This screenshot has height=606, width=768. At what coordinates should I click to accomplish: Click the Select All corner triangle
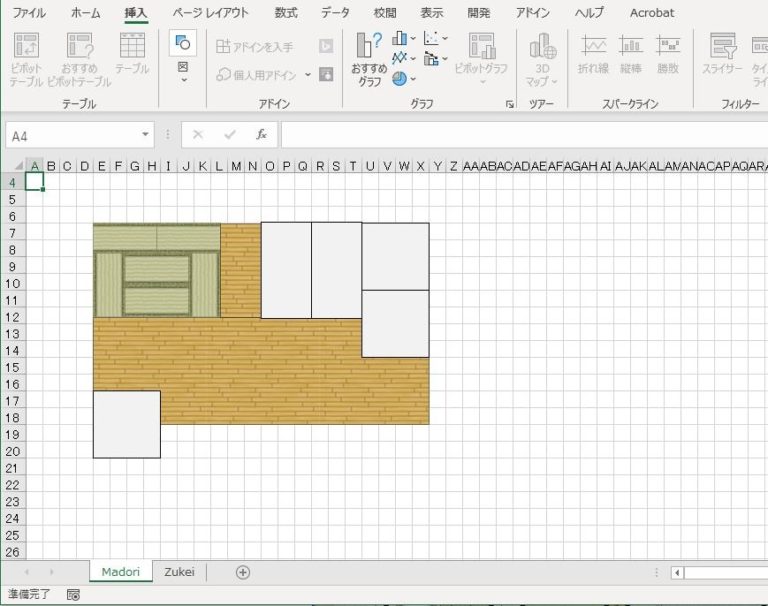(x=19, y=166)
